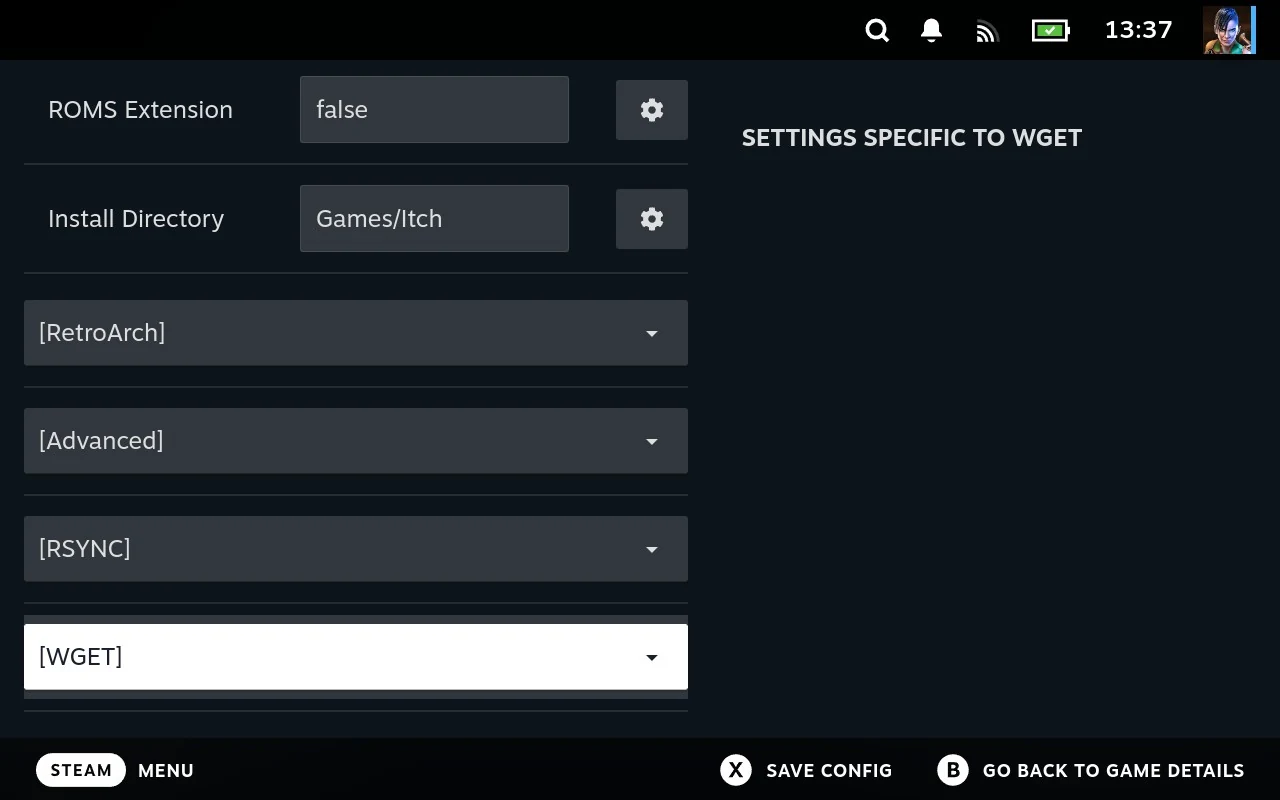Expand the highlighted [WGET] section
This screenshot has width=1280, height=800.
(356, 657)
